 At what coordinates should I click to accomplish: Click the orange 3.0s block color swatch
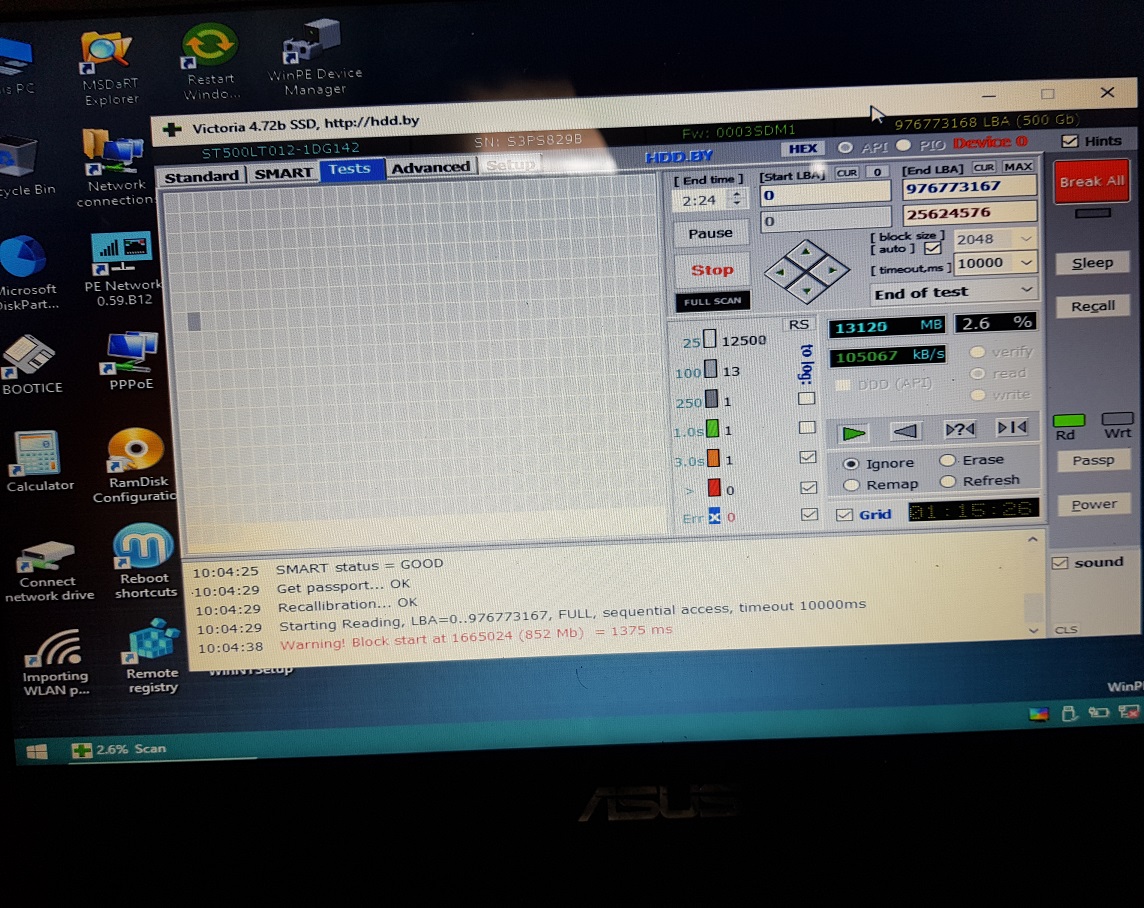click(x=714, y=459)
